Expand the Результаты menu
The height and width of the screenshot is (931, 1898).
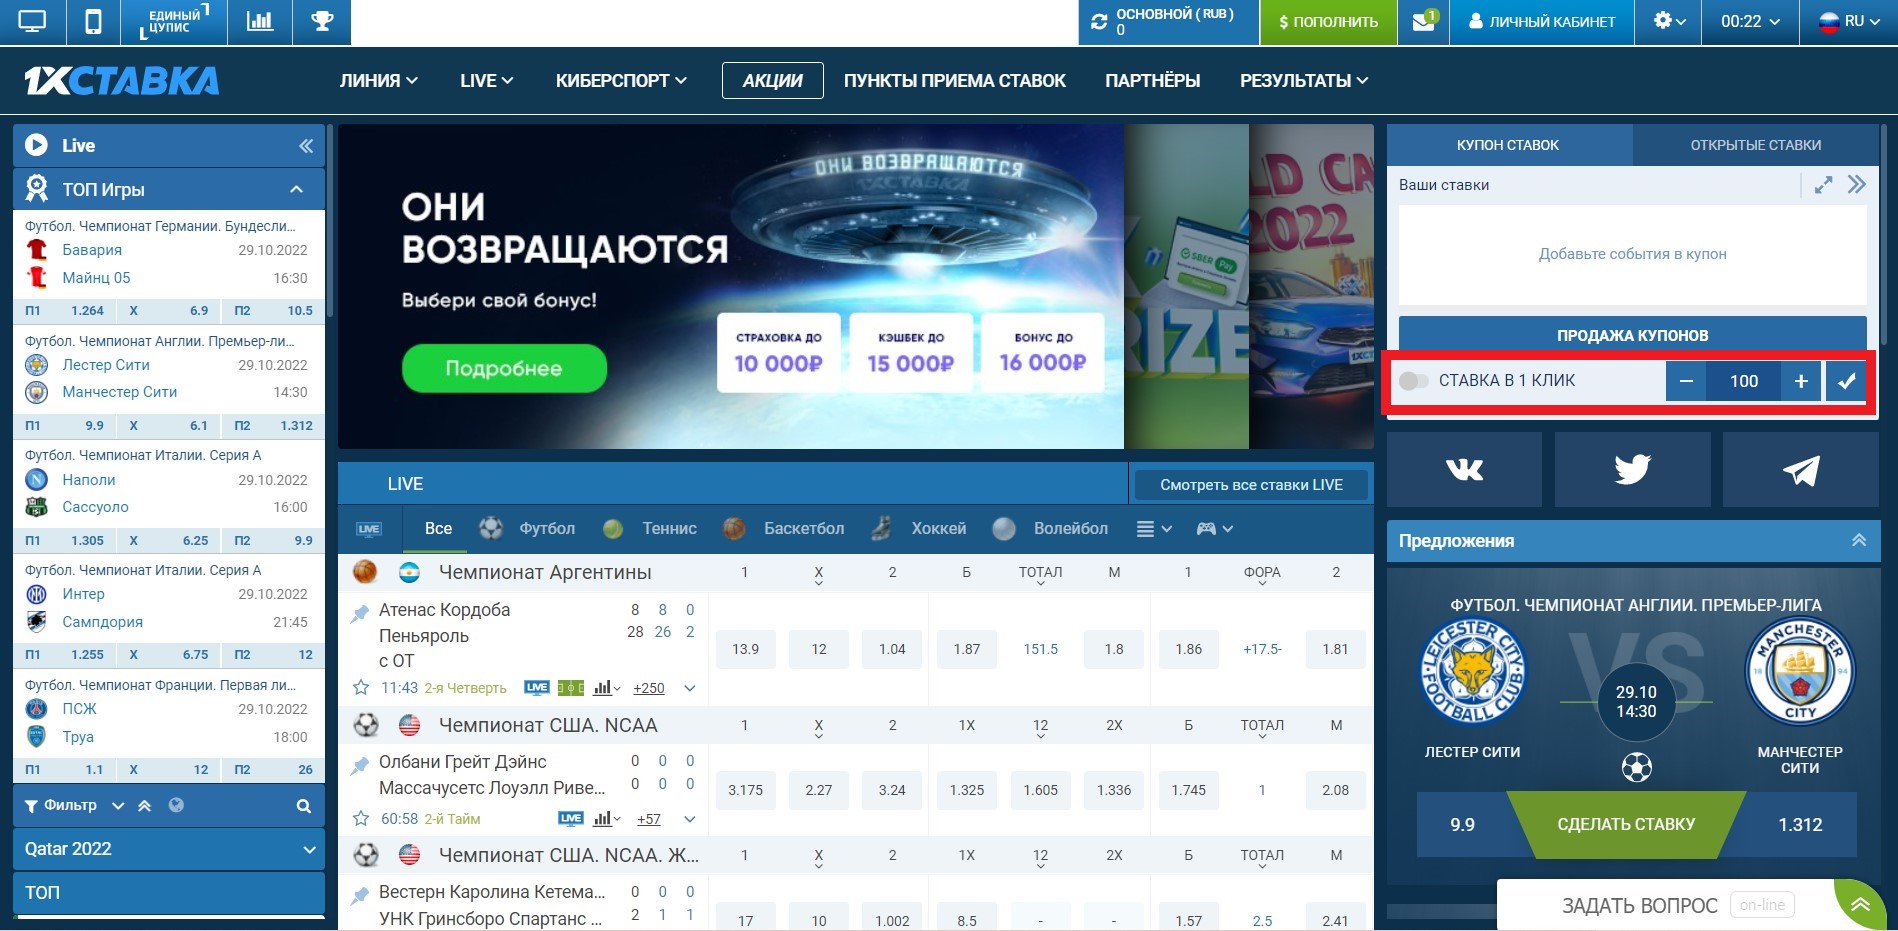pyautogui.click(x=1304, y=81)
